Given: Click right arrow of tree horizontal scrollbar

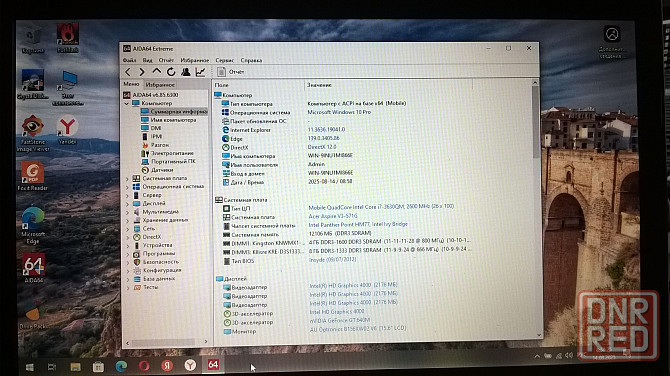Looking at the screenshot, I should point(206,342).
